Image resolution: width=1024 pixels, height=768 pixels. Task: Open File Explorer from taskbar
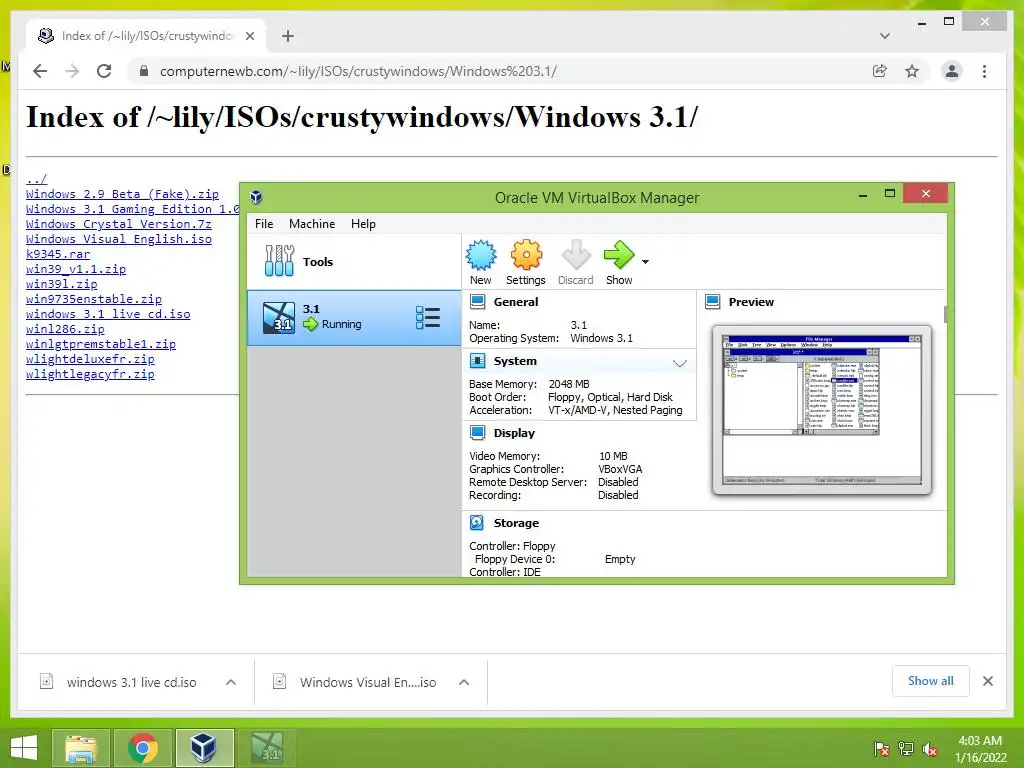80,748
